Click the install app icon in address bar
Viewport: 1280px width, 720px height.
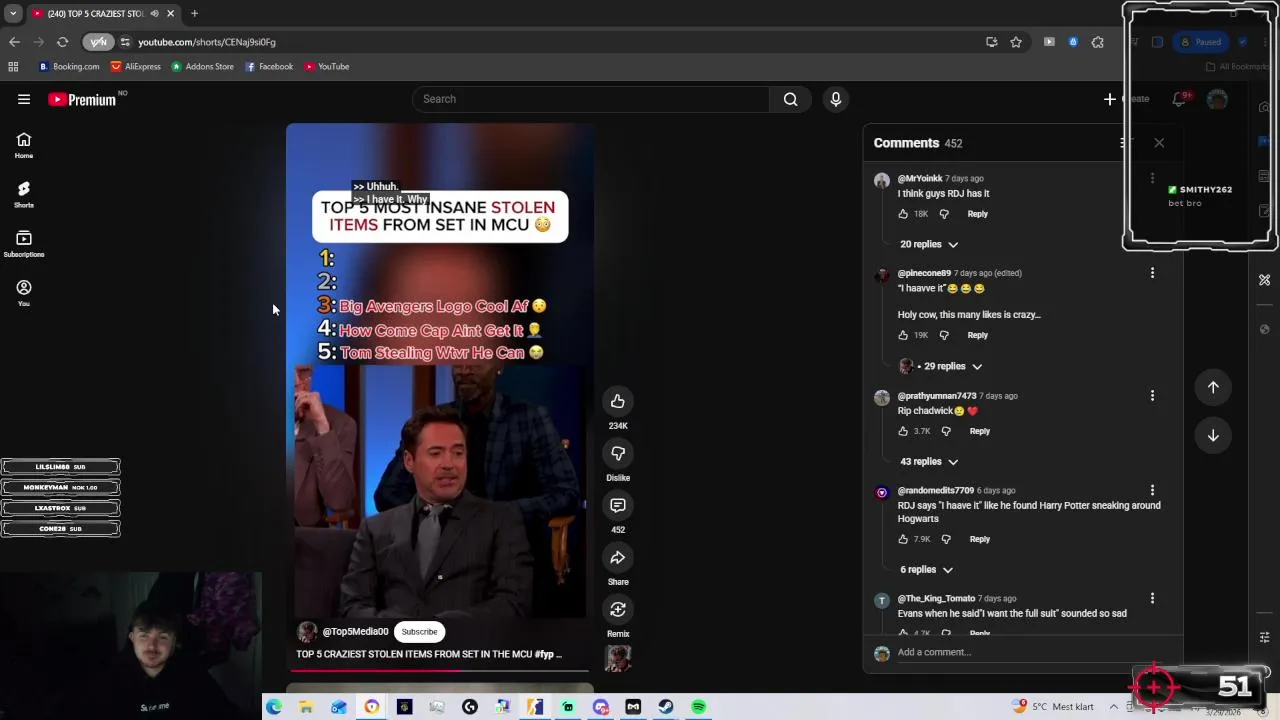pos(991,42)
